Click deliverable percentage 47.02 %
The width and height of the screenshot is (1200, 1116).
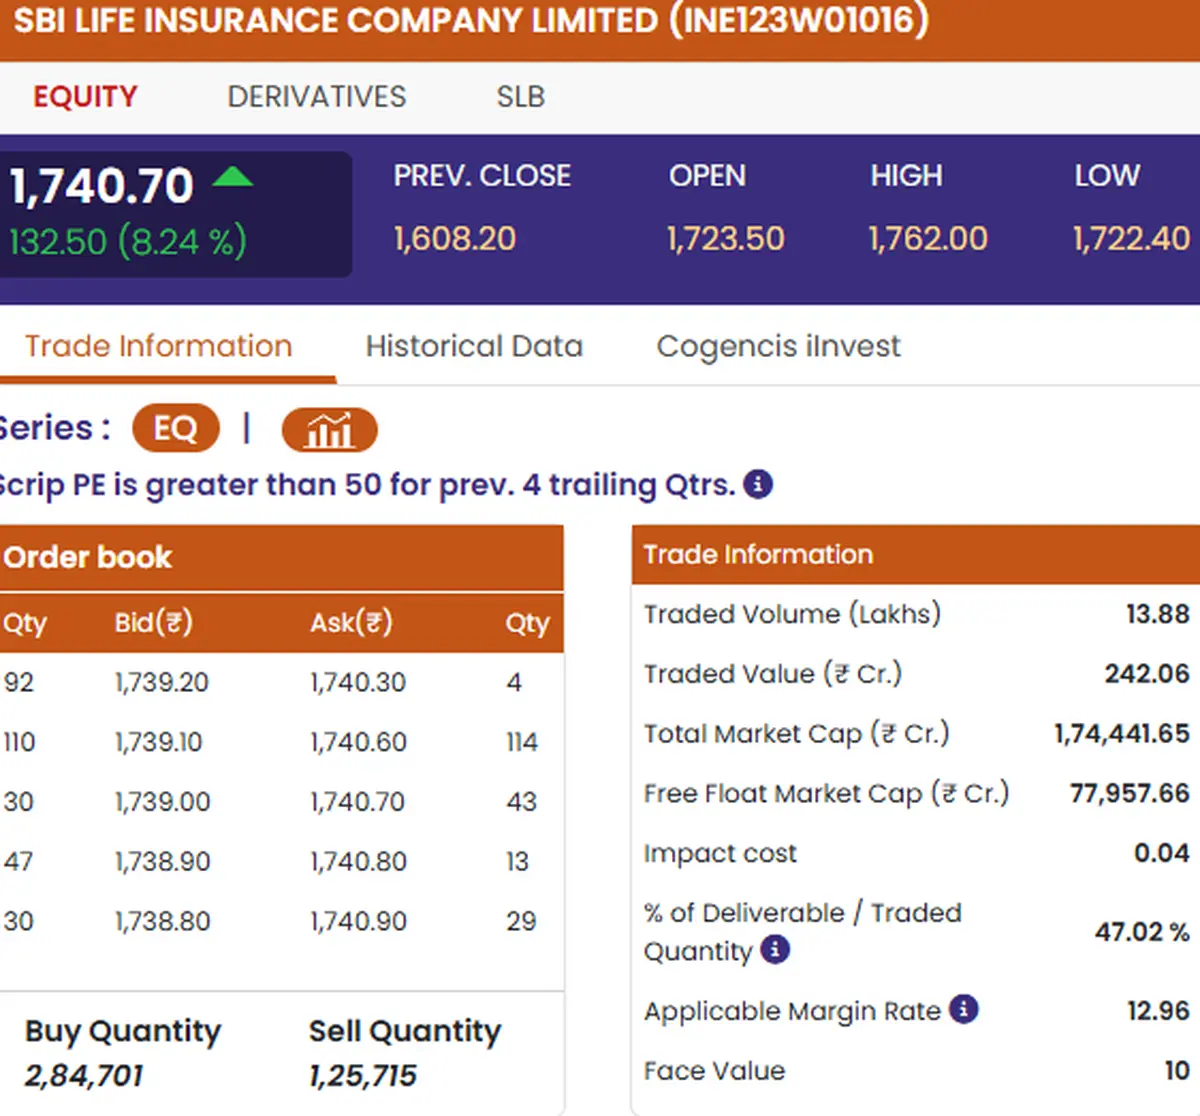1142,932
